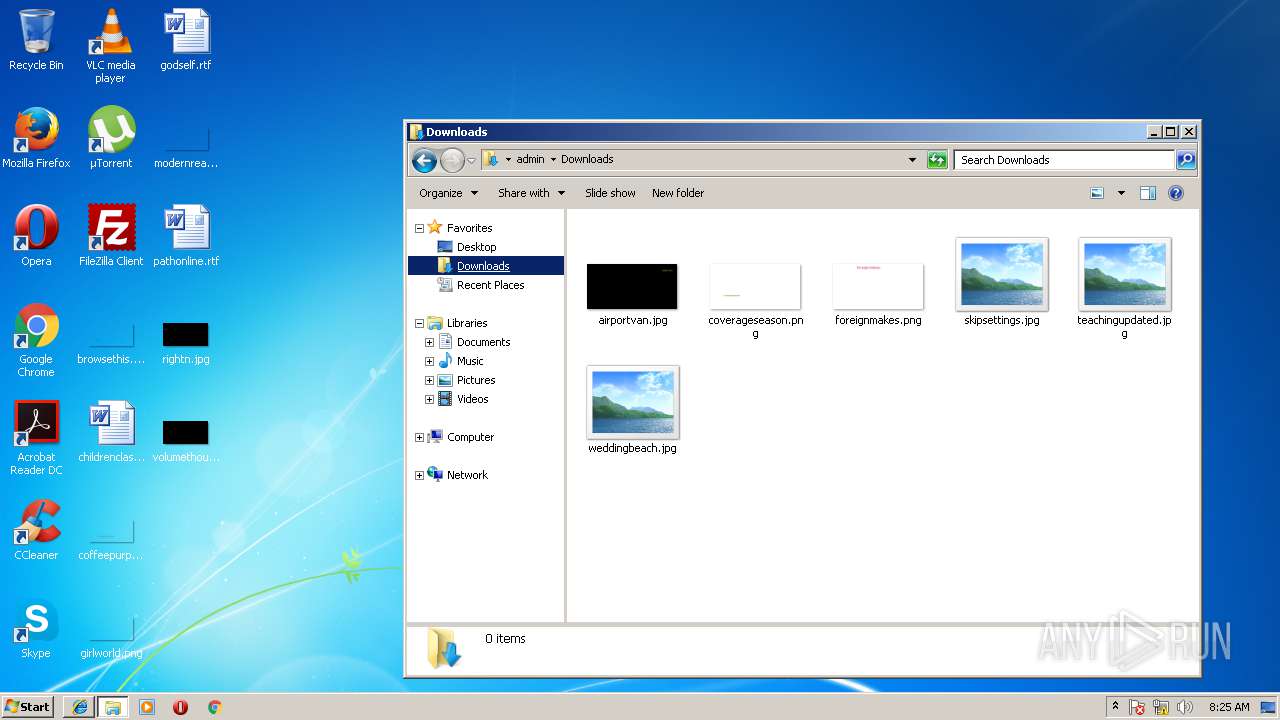Open Explorer help question-mark icon
The height and width of the screenshot is (720, 1280).
coord(1176,193)
